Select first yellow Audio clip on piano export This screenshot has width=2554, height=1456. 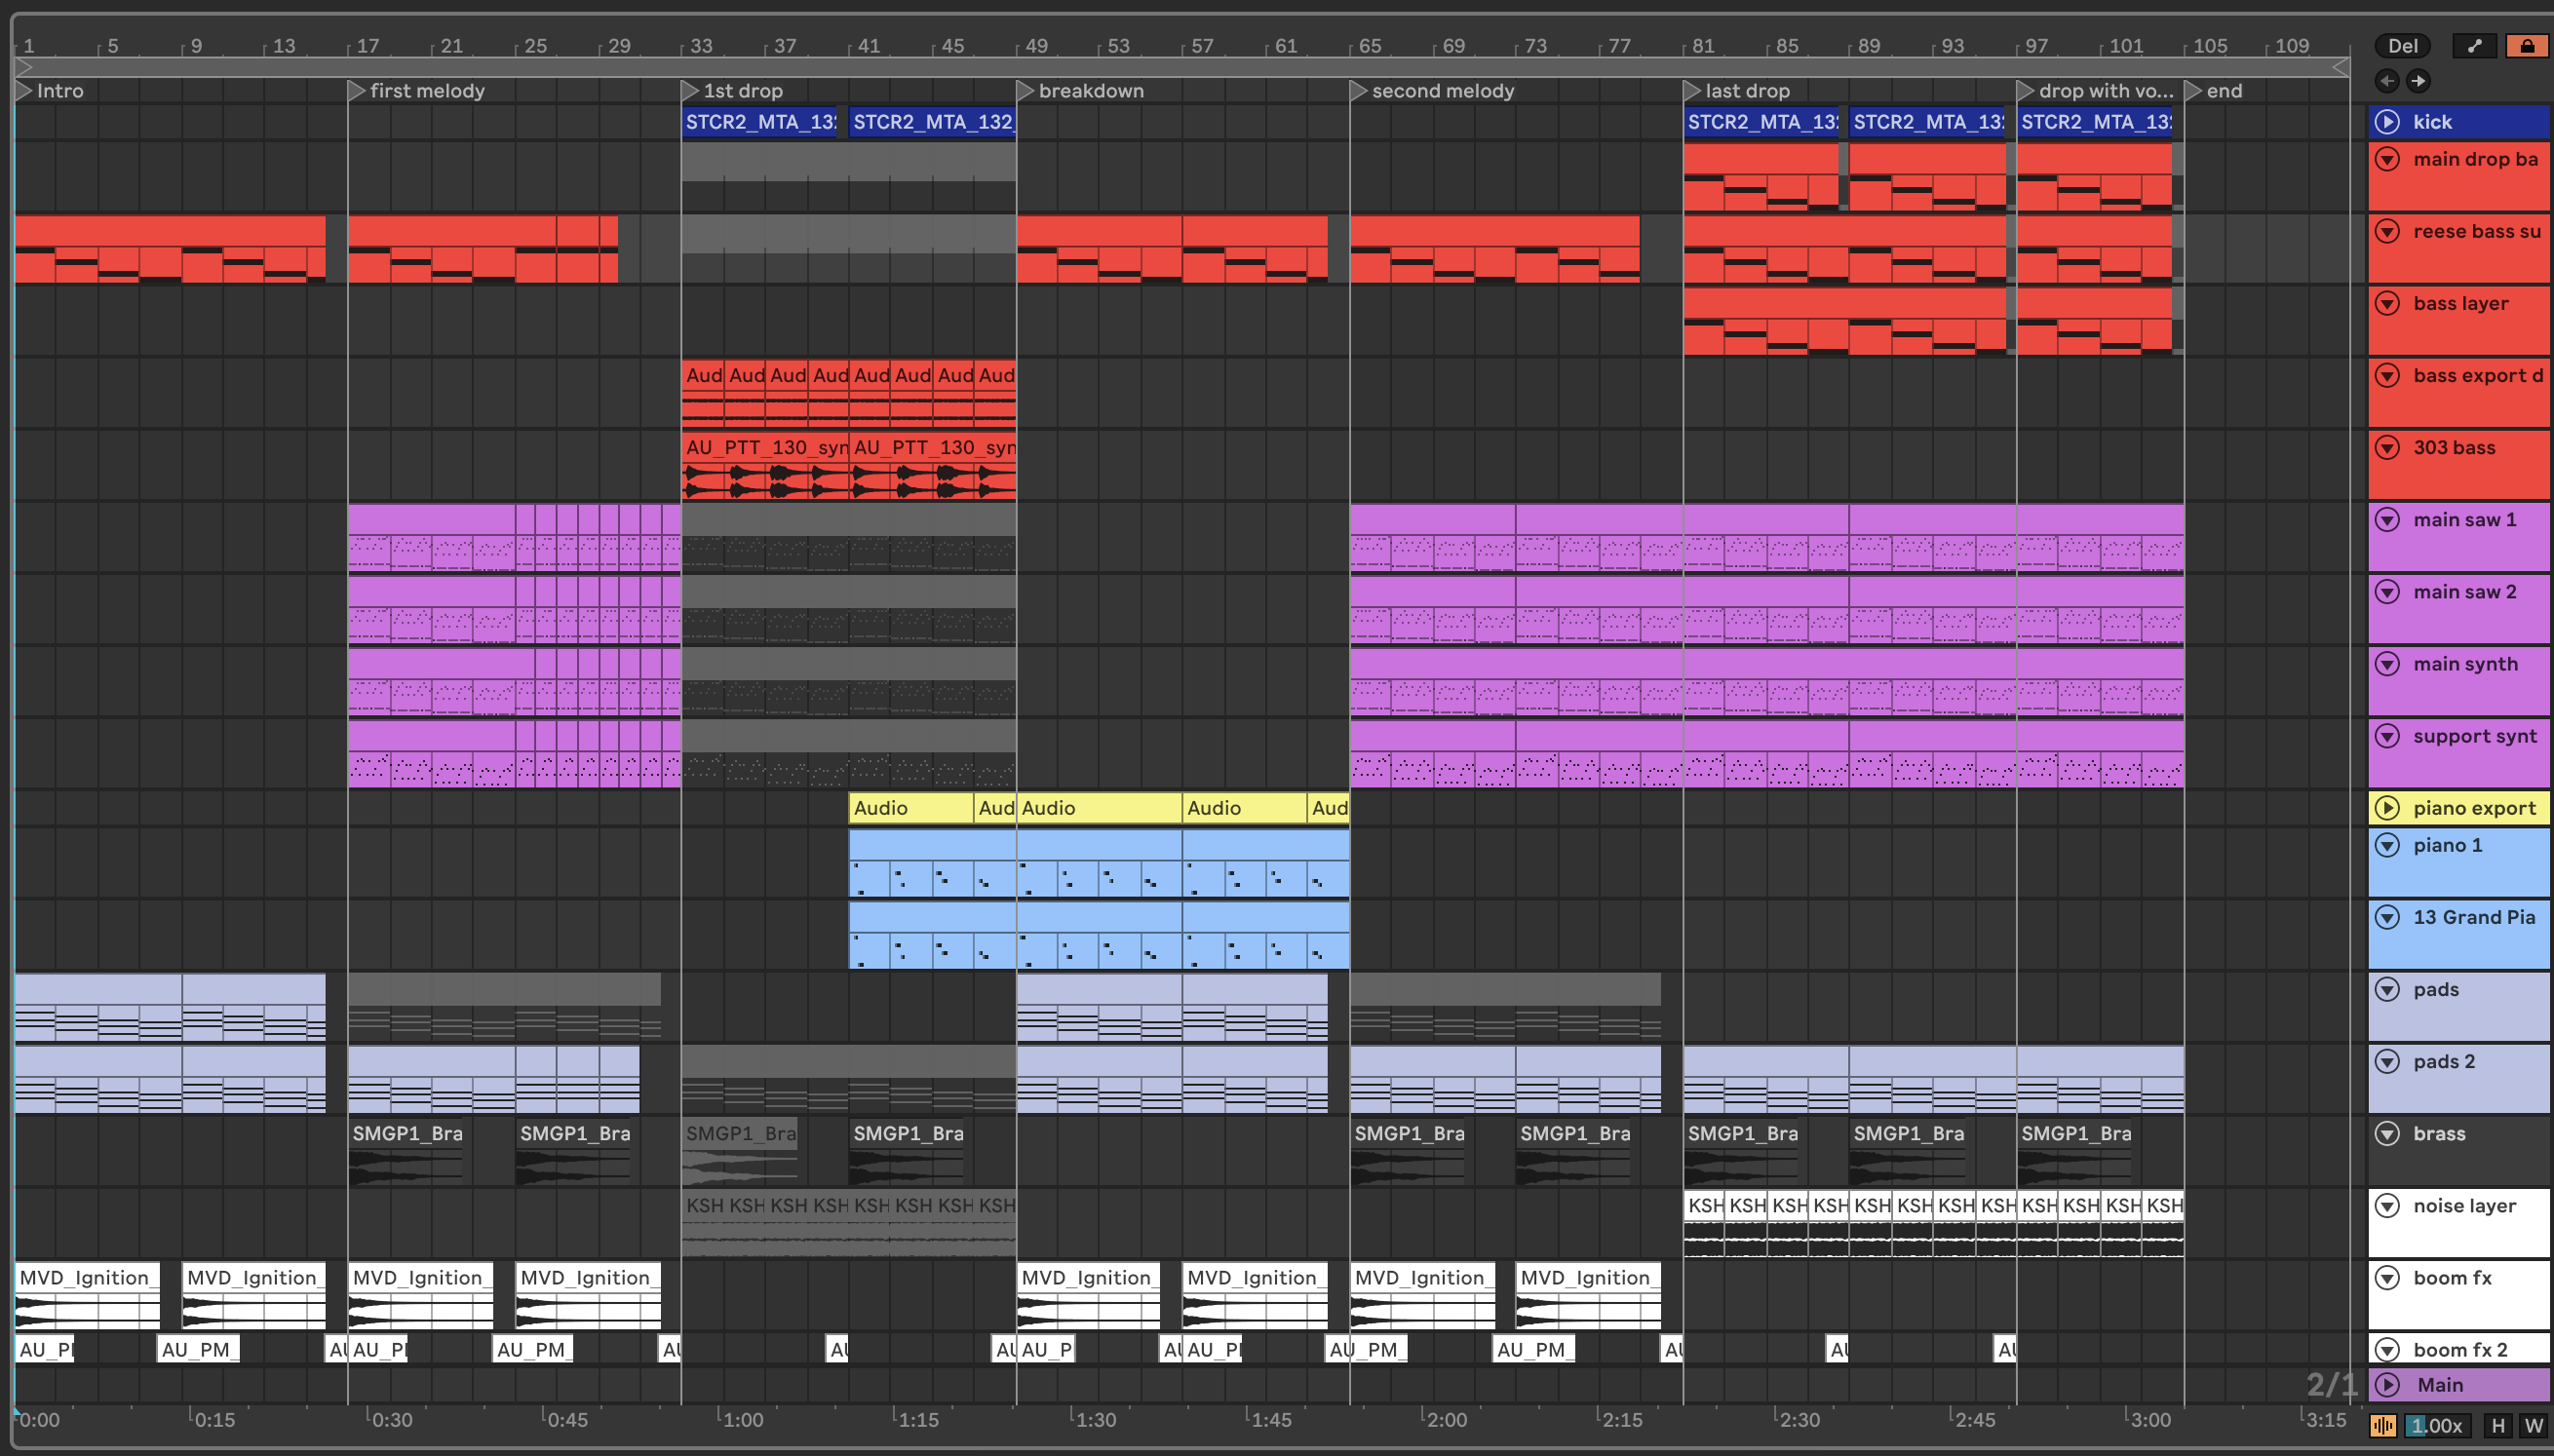point(911,808)
